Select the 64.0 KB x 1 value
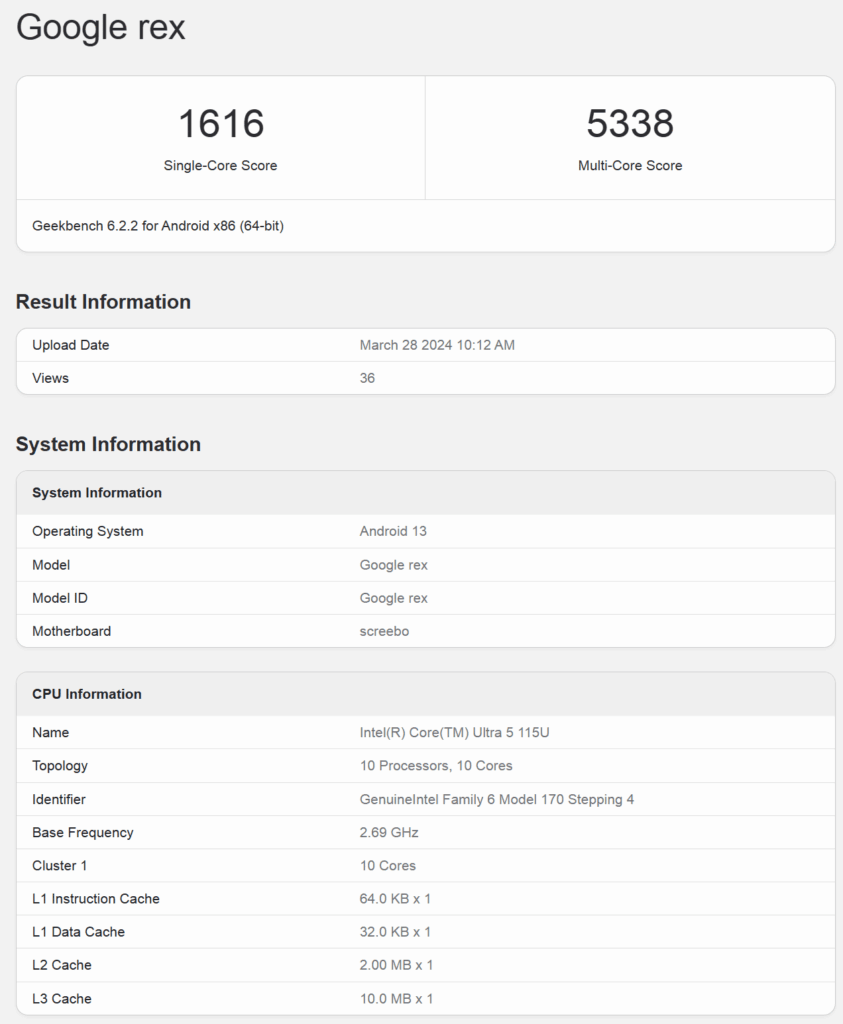843x1024 pixels. coord(395,899)
